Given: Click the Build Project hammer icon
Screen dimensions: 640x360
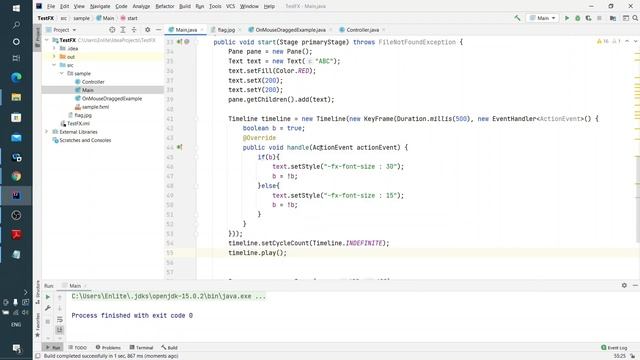Looking at the screenshot, I should coord(517,18).
